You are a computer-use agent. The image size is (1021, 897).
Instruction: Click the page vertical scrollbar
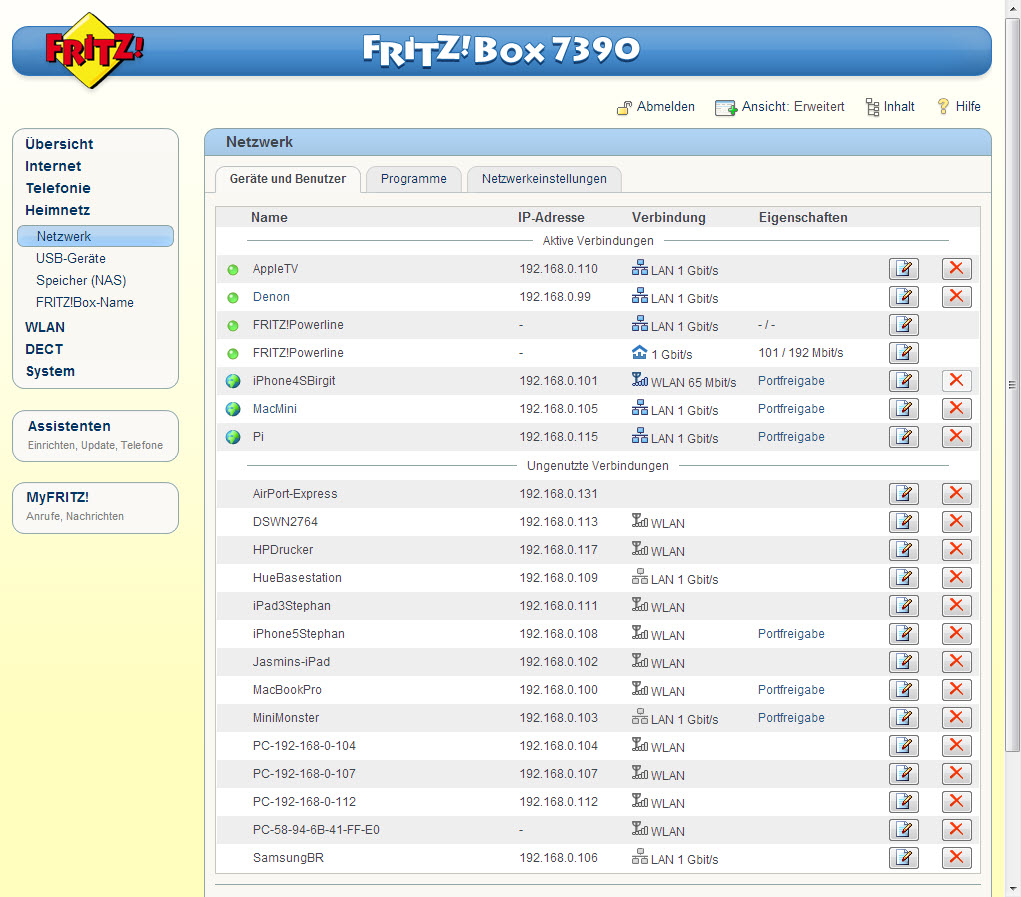coord(1013,384)
